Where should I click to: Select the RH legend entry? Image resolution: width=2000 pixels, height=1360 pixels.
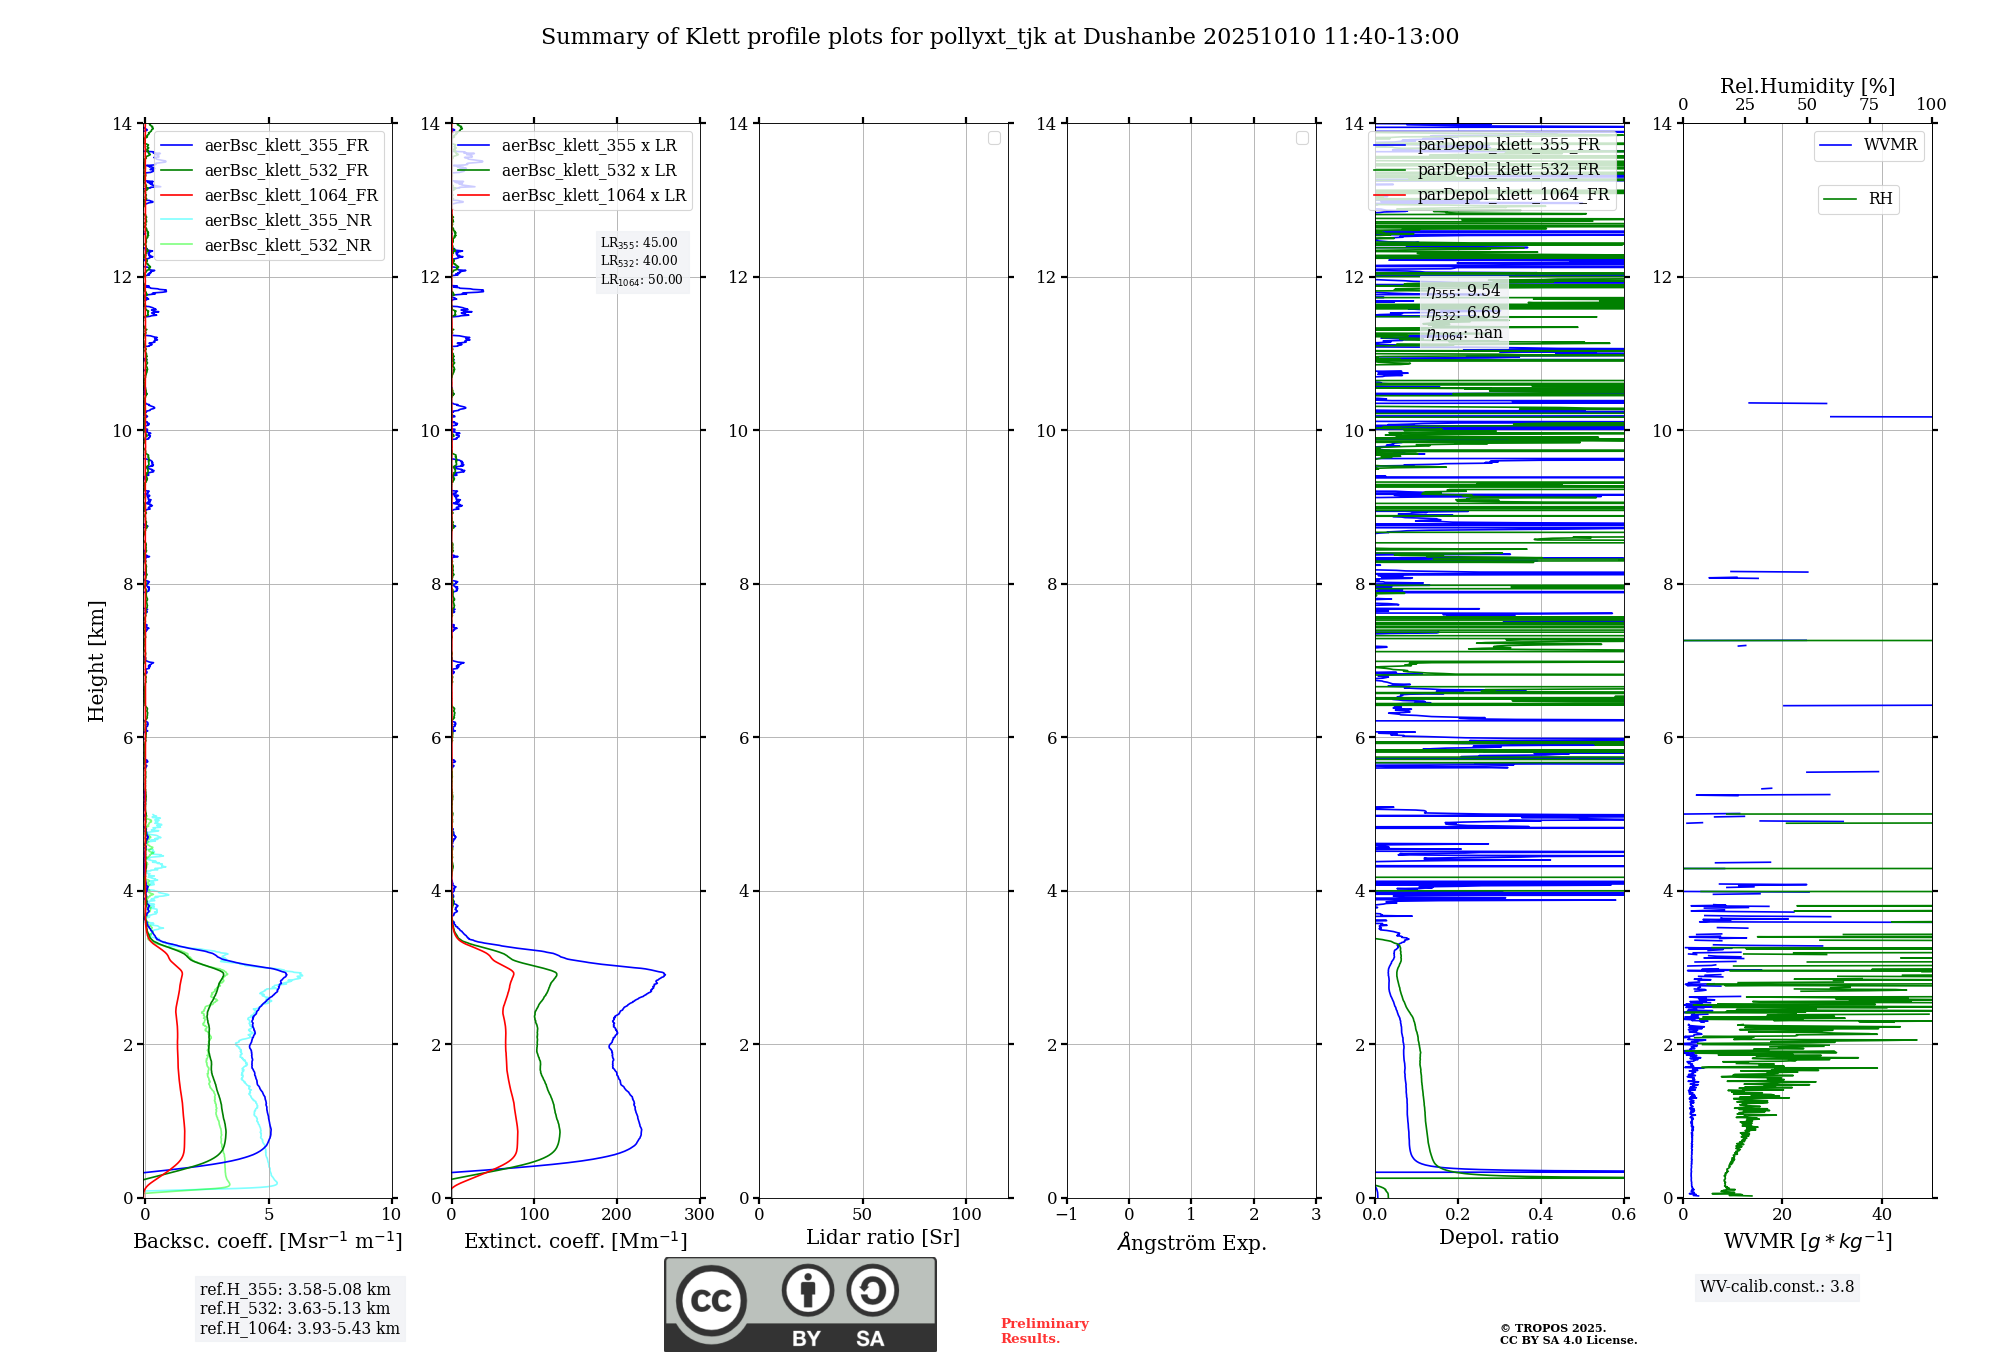click(x=1879, y=199)
